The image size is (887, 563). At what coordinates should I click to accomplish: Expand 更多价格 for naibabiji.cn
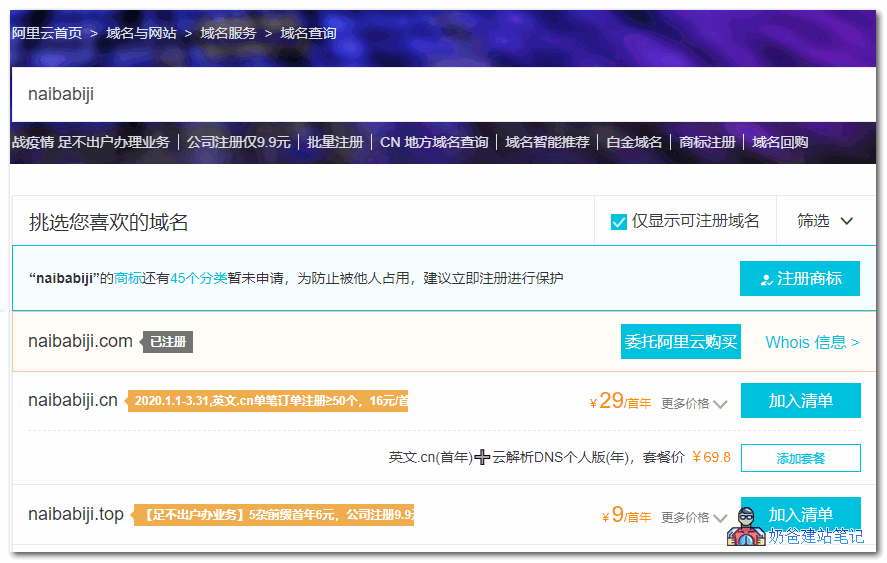click(694, 404)
